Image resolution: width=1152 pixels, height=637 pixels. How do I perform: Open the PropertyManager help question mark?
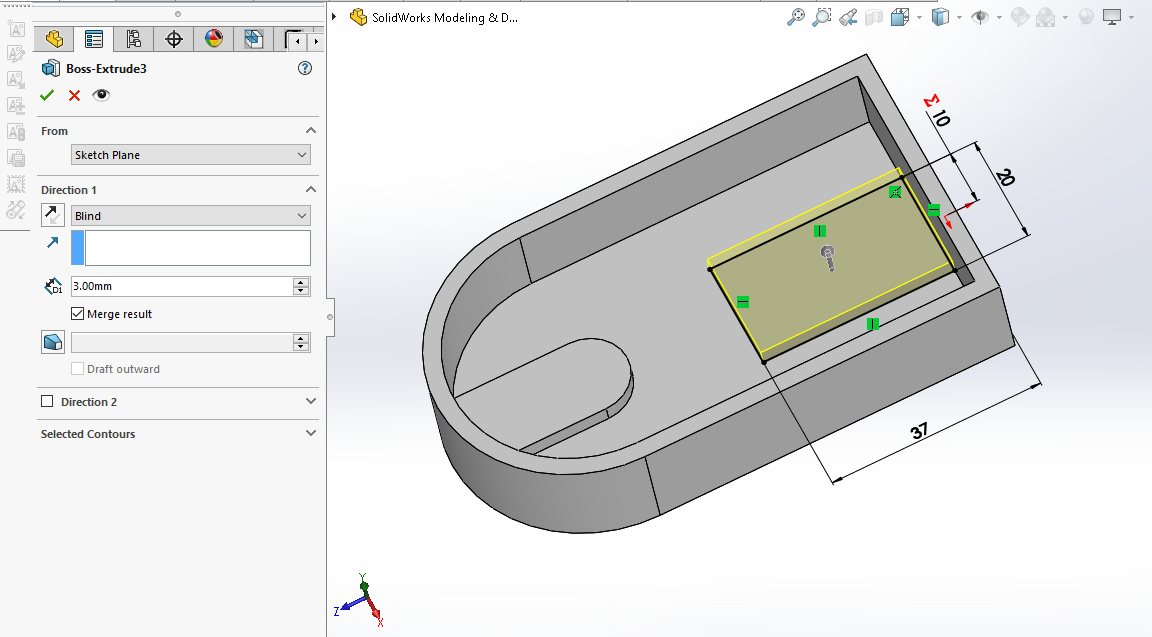[x=305, y=68]
